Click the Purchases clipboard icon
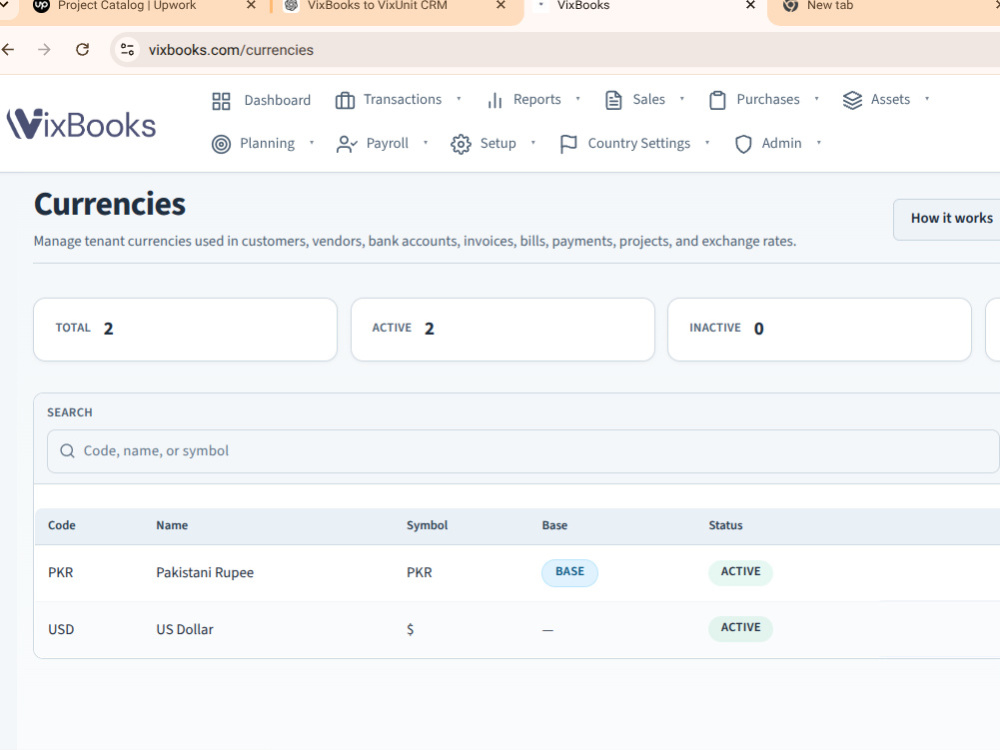Viewport: 1000px width, 750px height. 717,101
